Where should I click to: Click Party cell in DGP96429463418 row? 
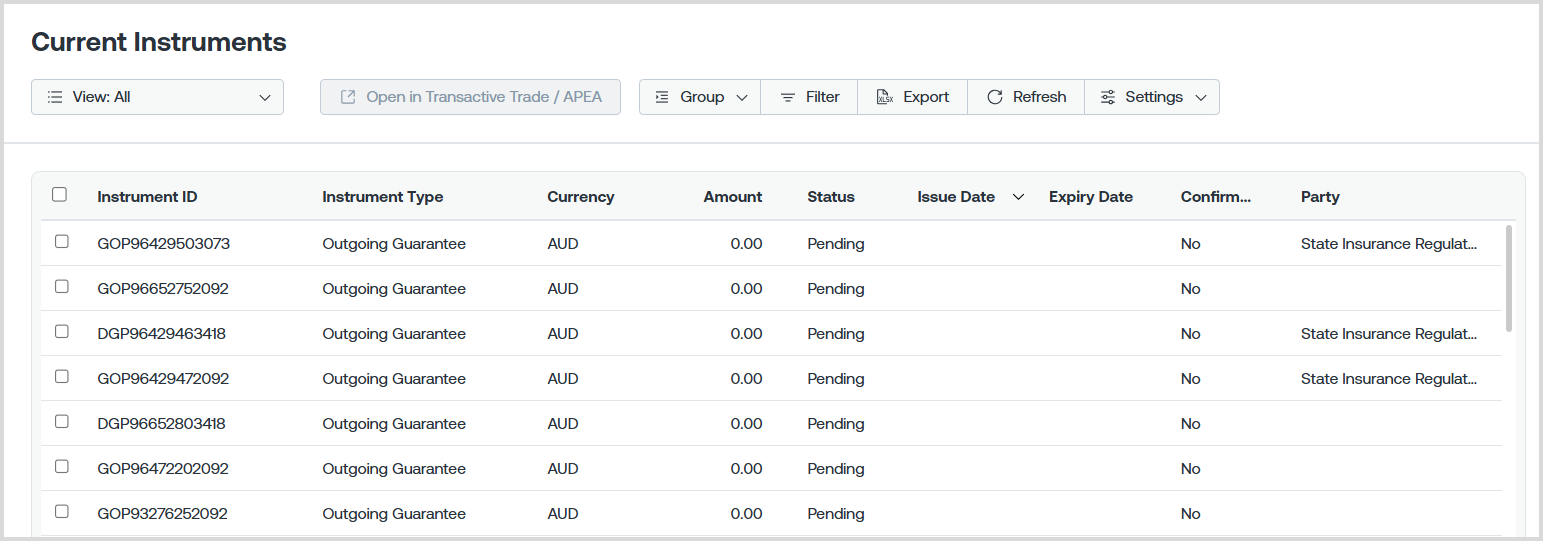tap(1389, 334)
